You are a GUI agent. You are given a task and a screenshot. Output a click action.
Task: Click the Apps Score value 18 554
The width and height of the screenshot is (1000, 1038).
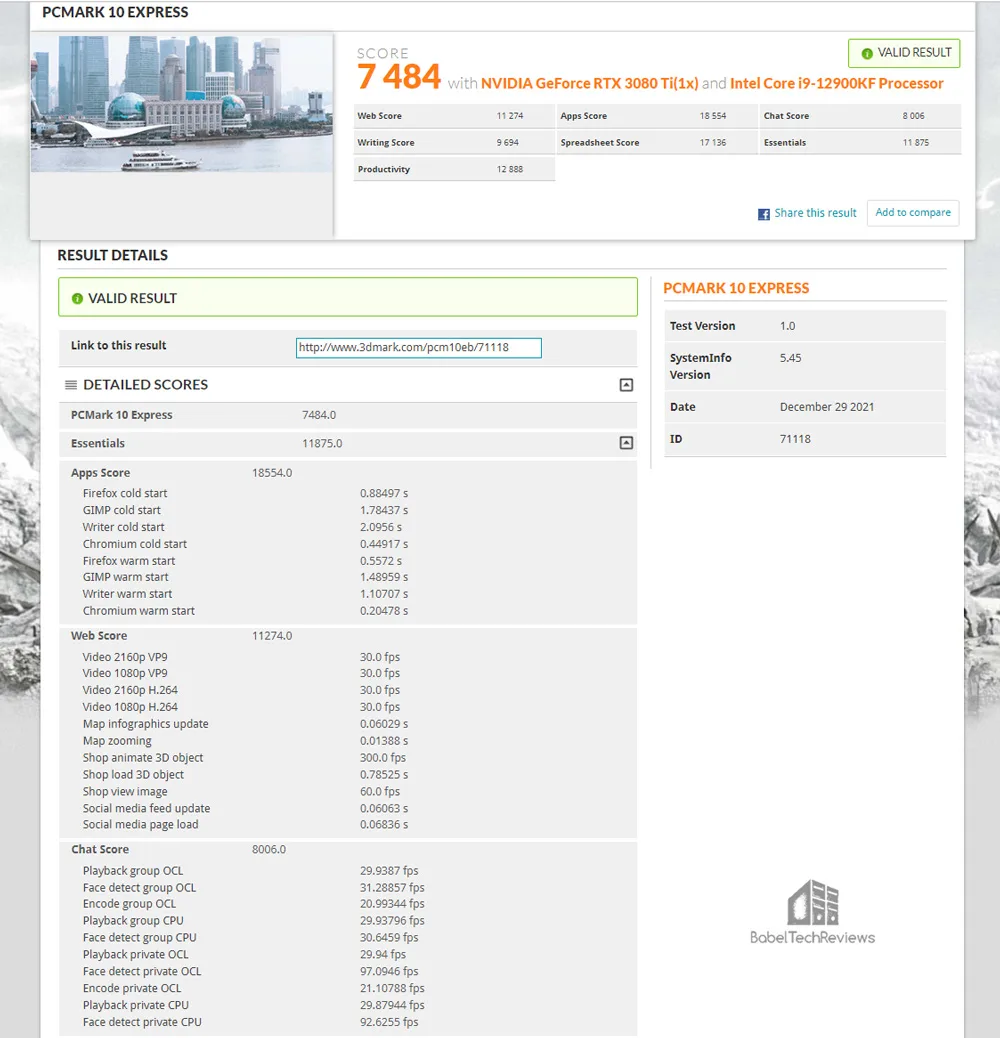coord(713,116)
